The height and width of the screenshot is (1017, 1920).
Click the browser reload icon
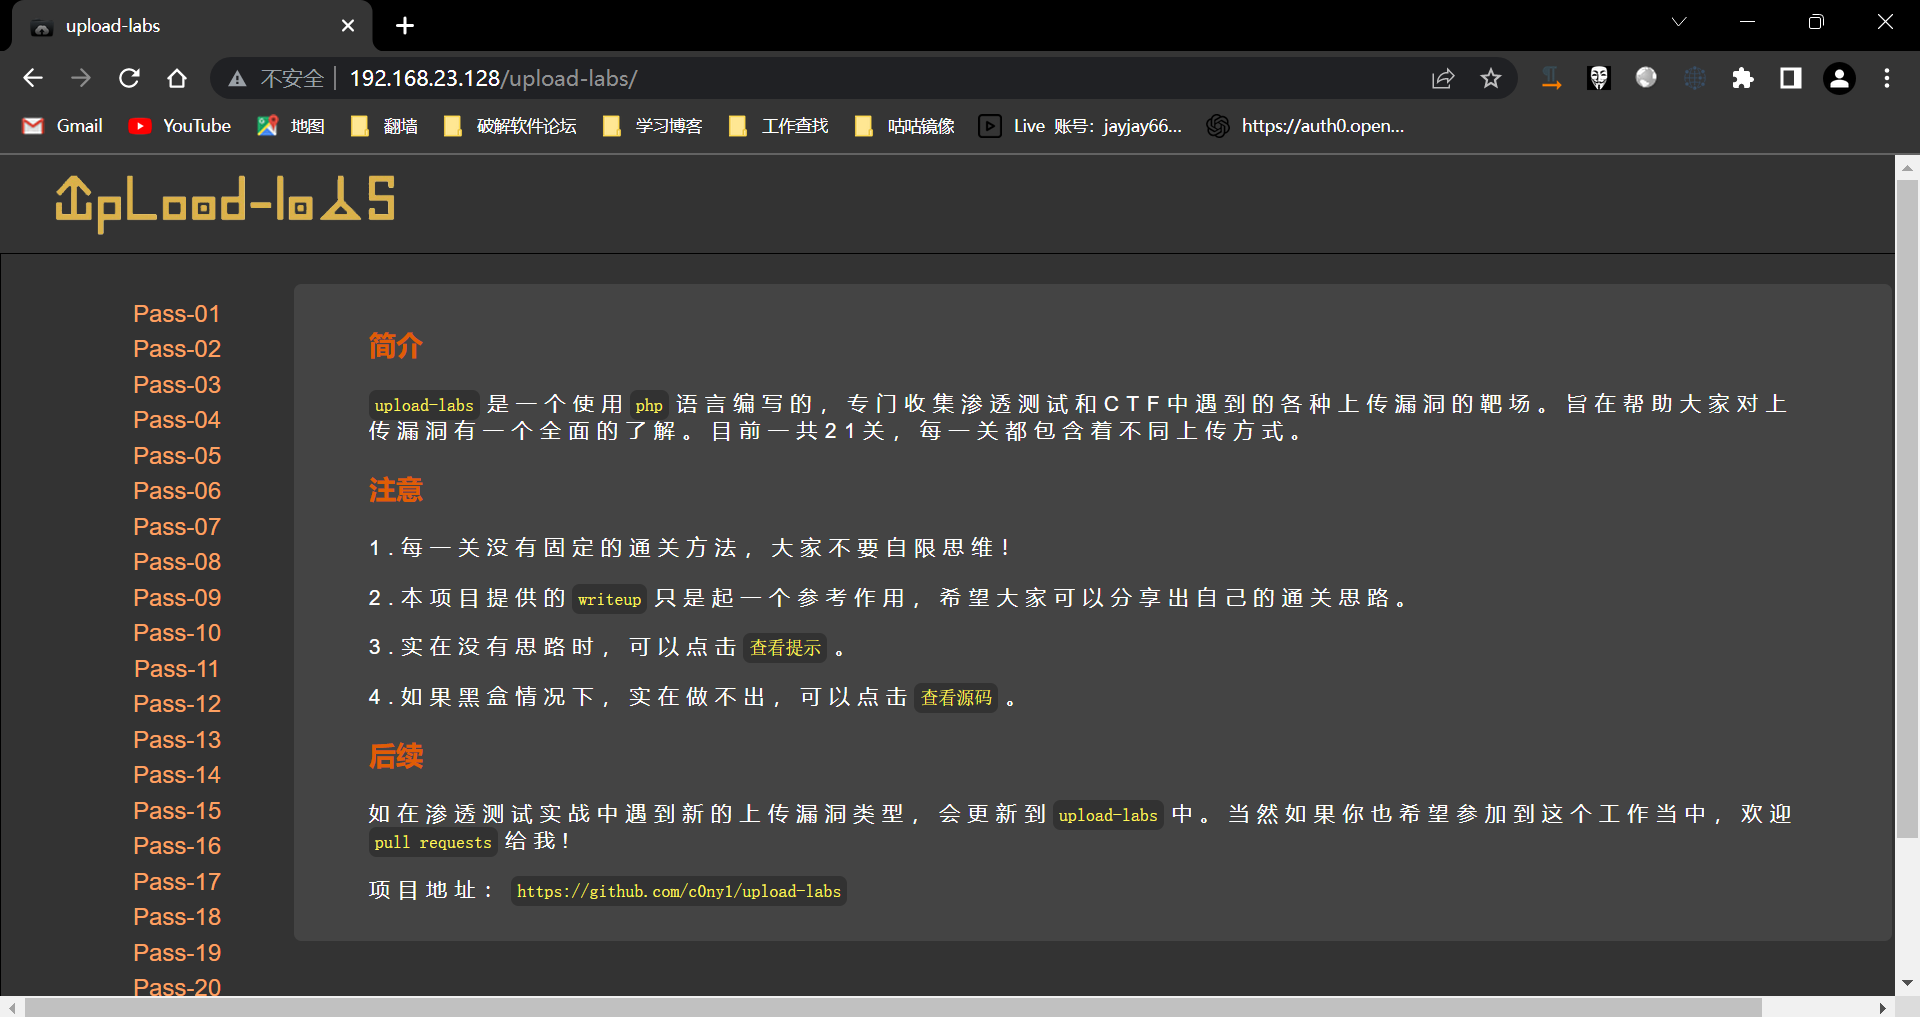coord(129,78)
